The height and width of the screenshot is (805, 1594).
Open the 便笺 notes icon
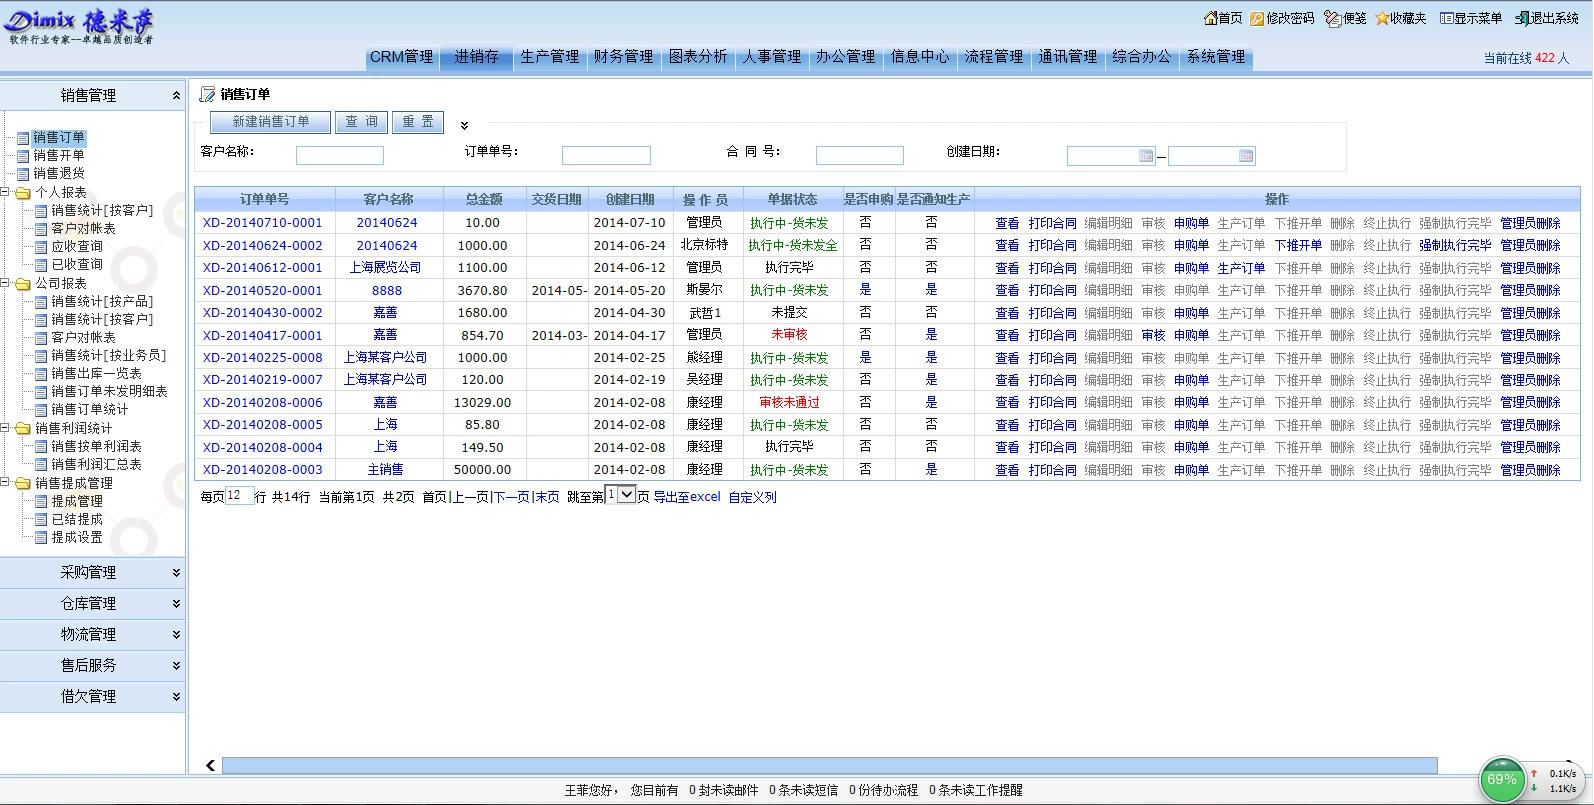[1332, 18]
